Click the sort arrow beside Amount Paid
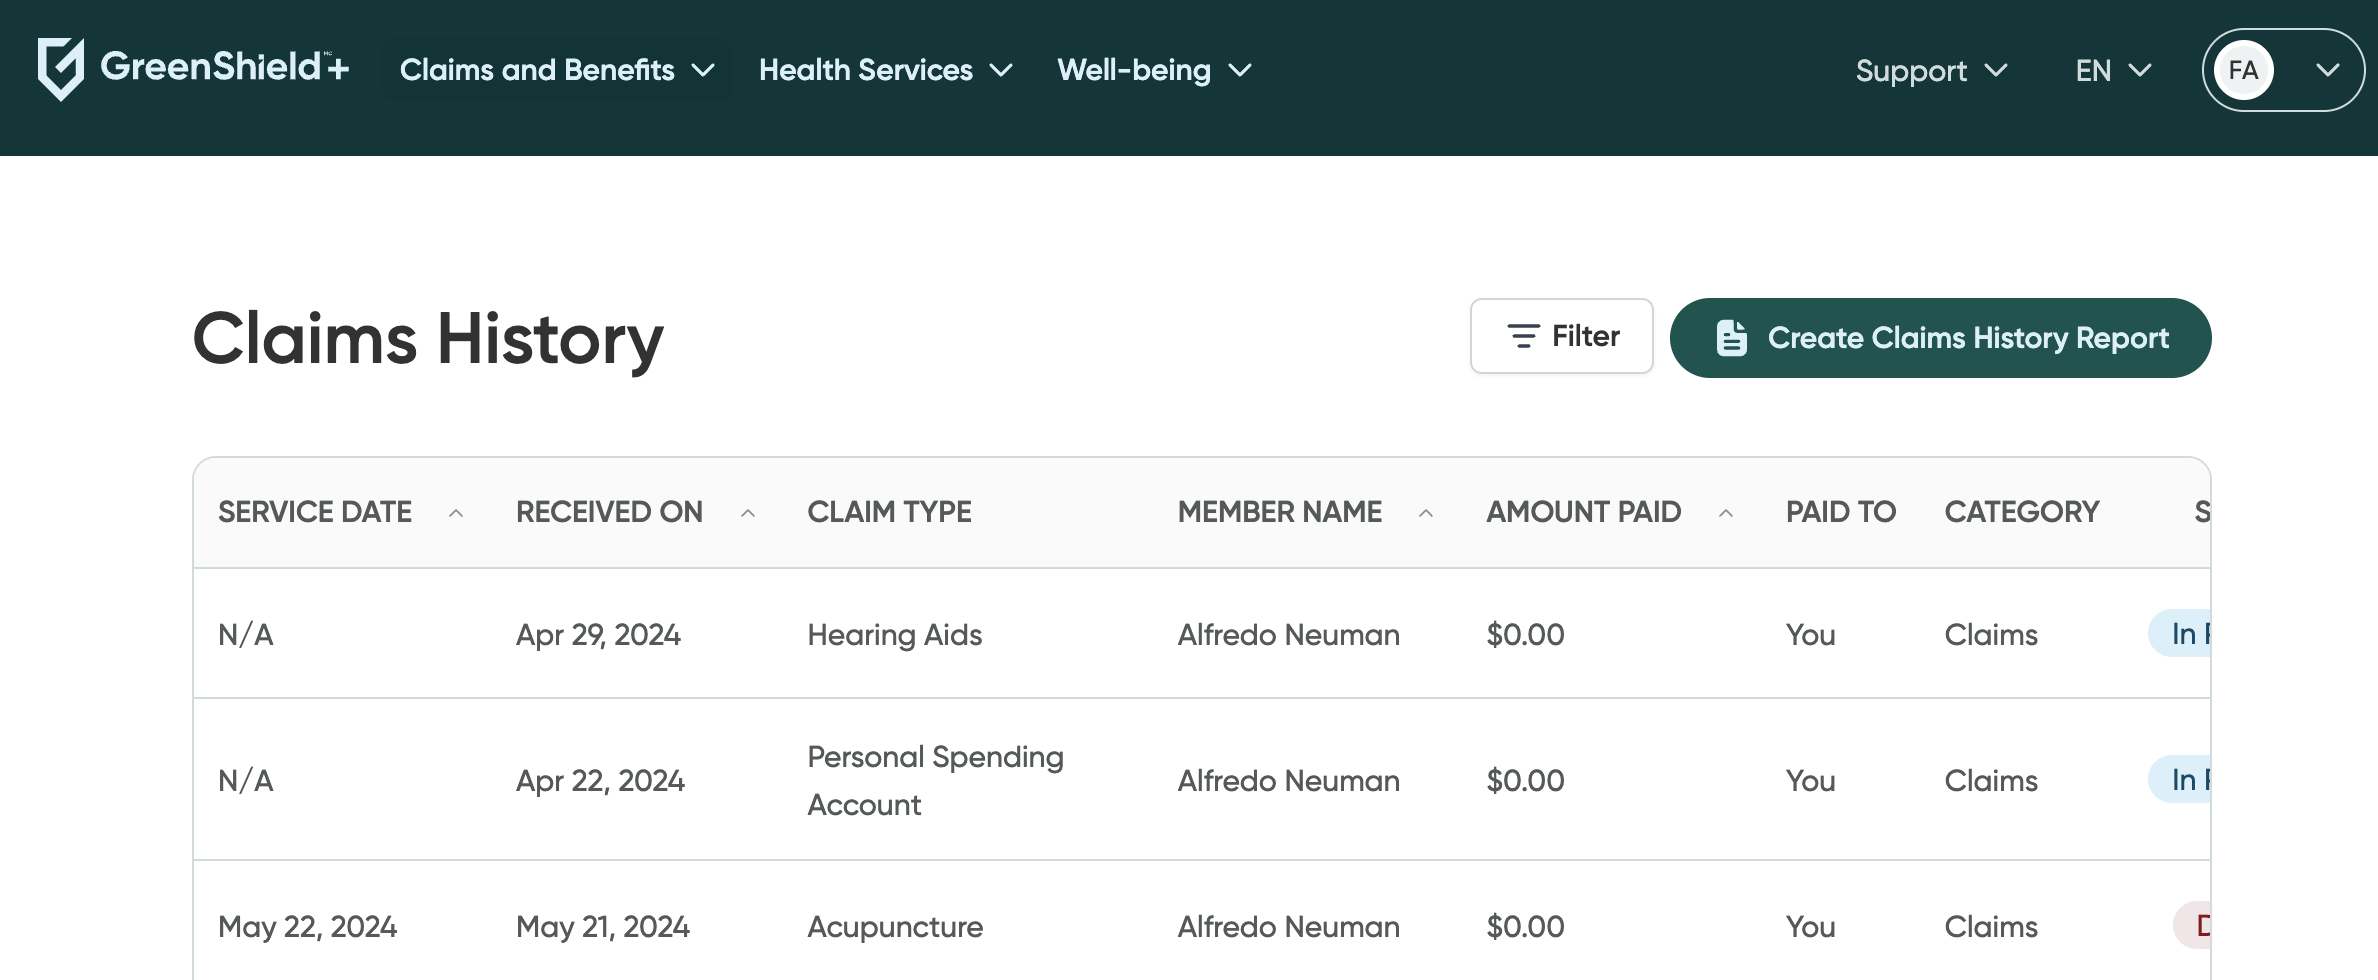2378x980 pixels. coord(1727,513)
